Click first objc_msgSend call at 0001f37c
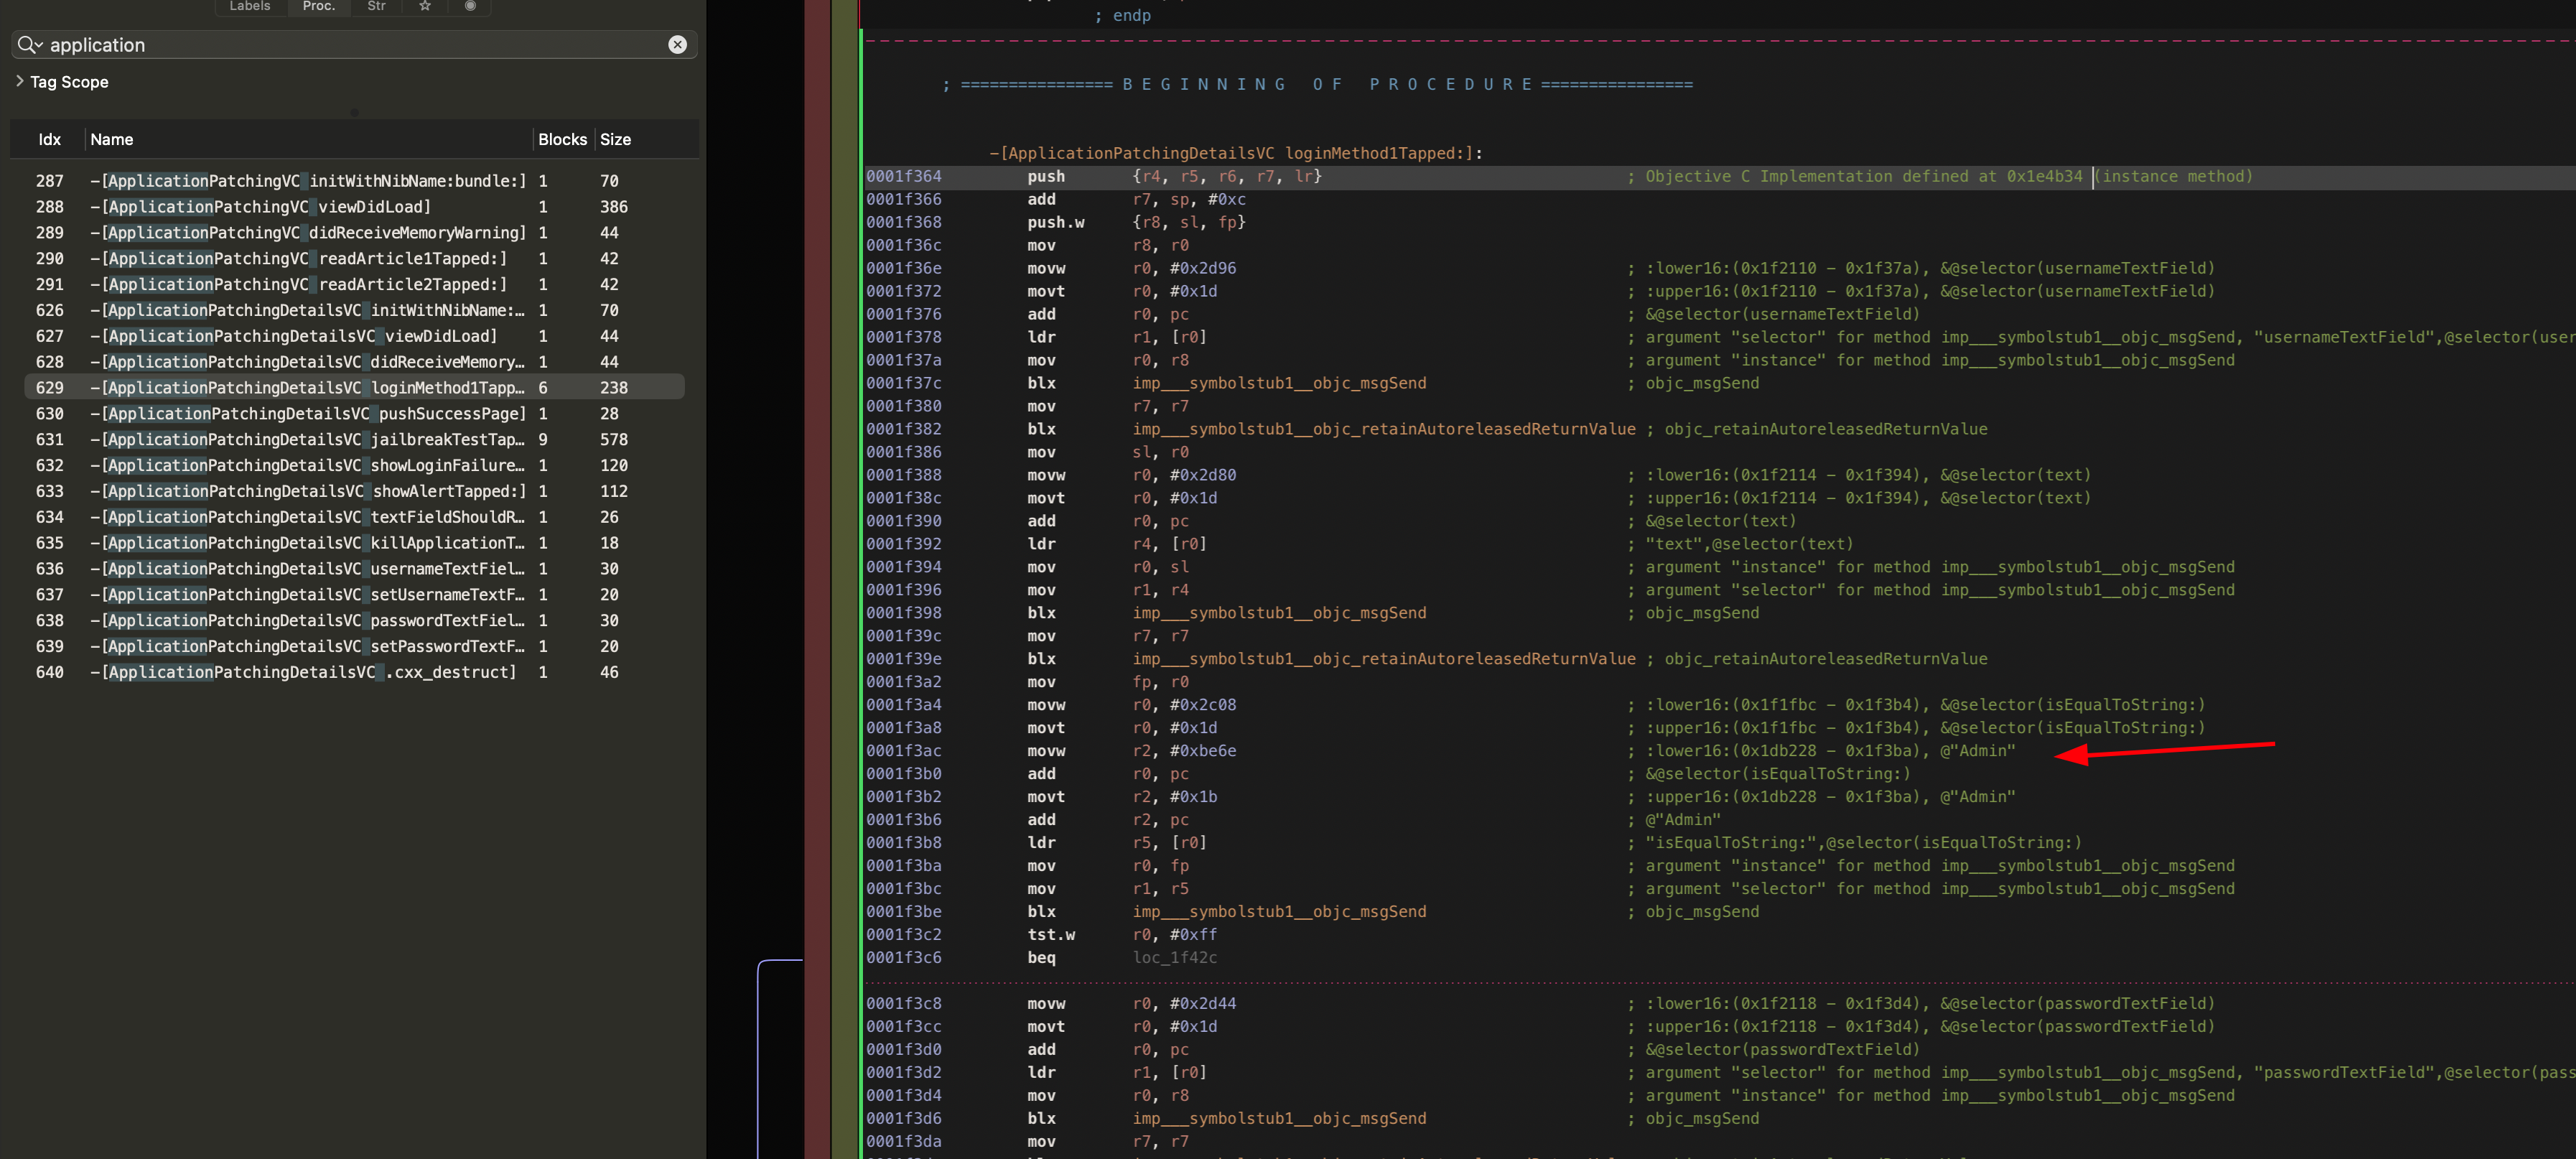 pyautogui.click(x=1279, y=384)
